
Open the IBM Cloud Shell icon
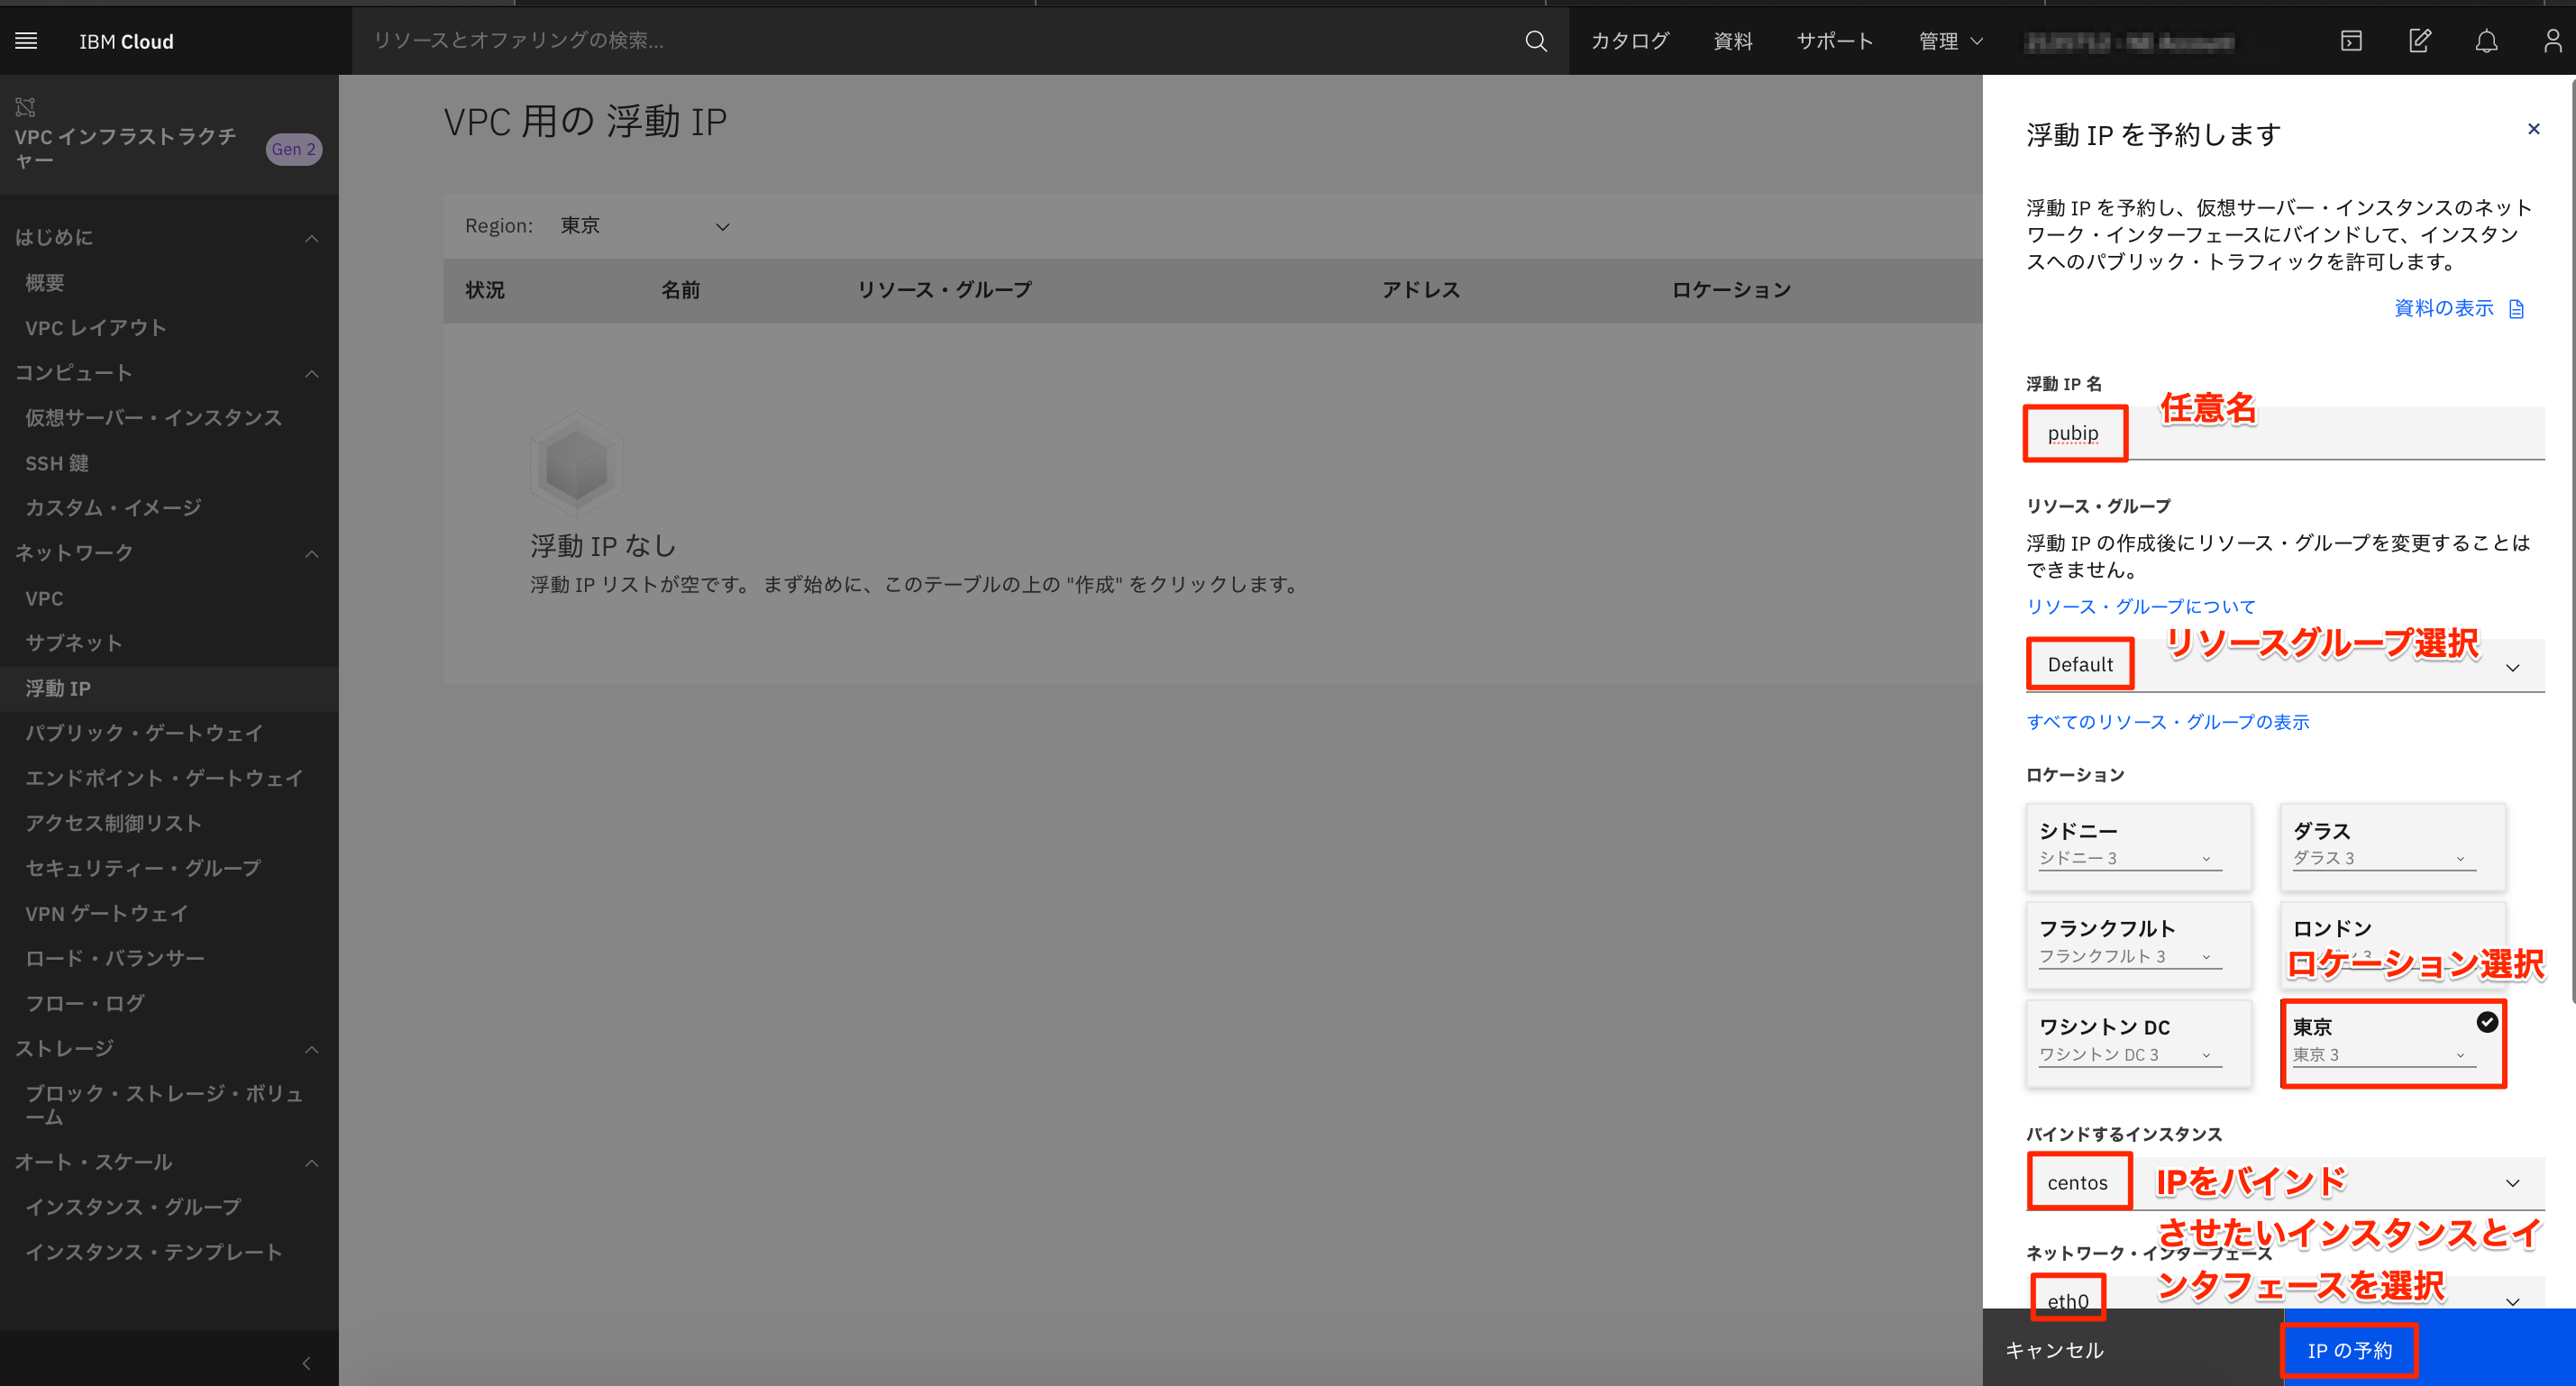click(2350, 41)
